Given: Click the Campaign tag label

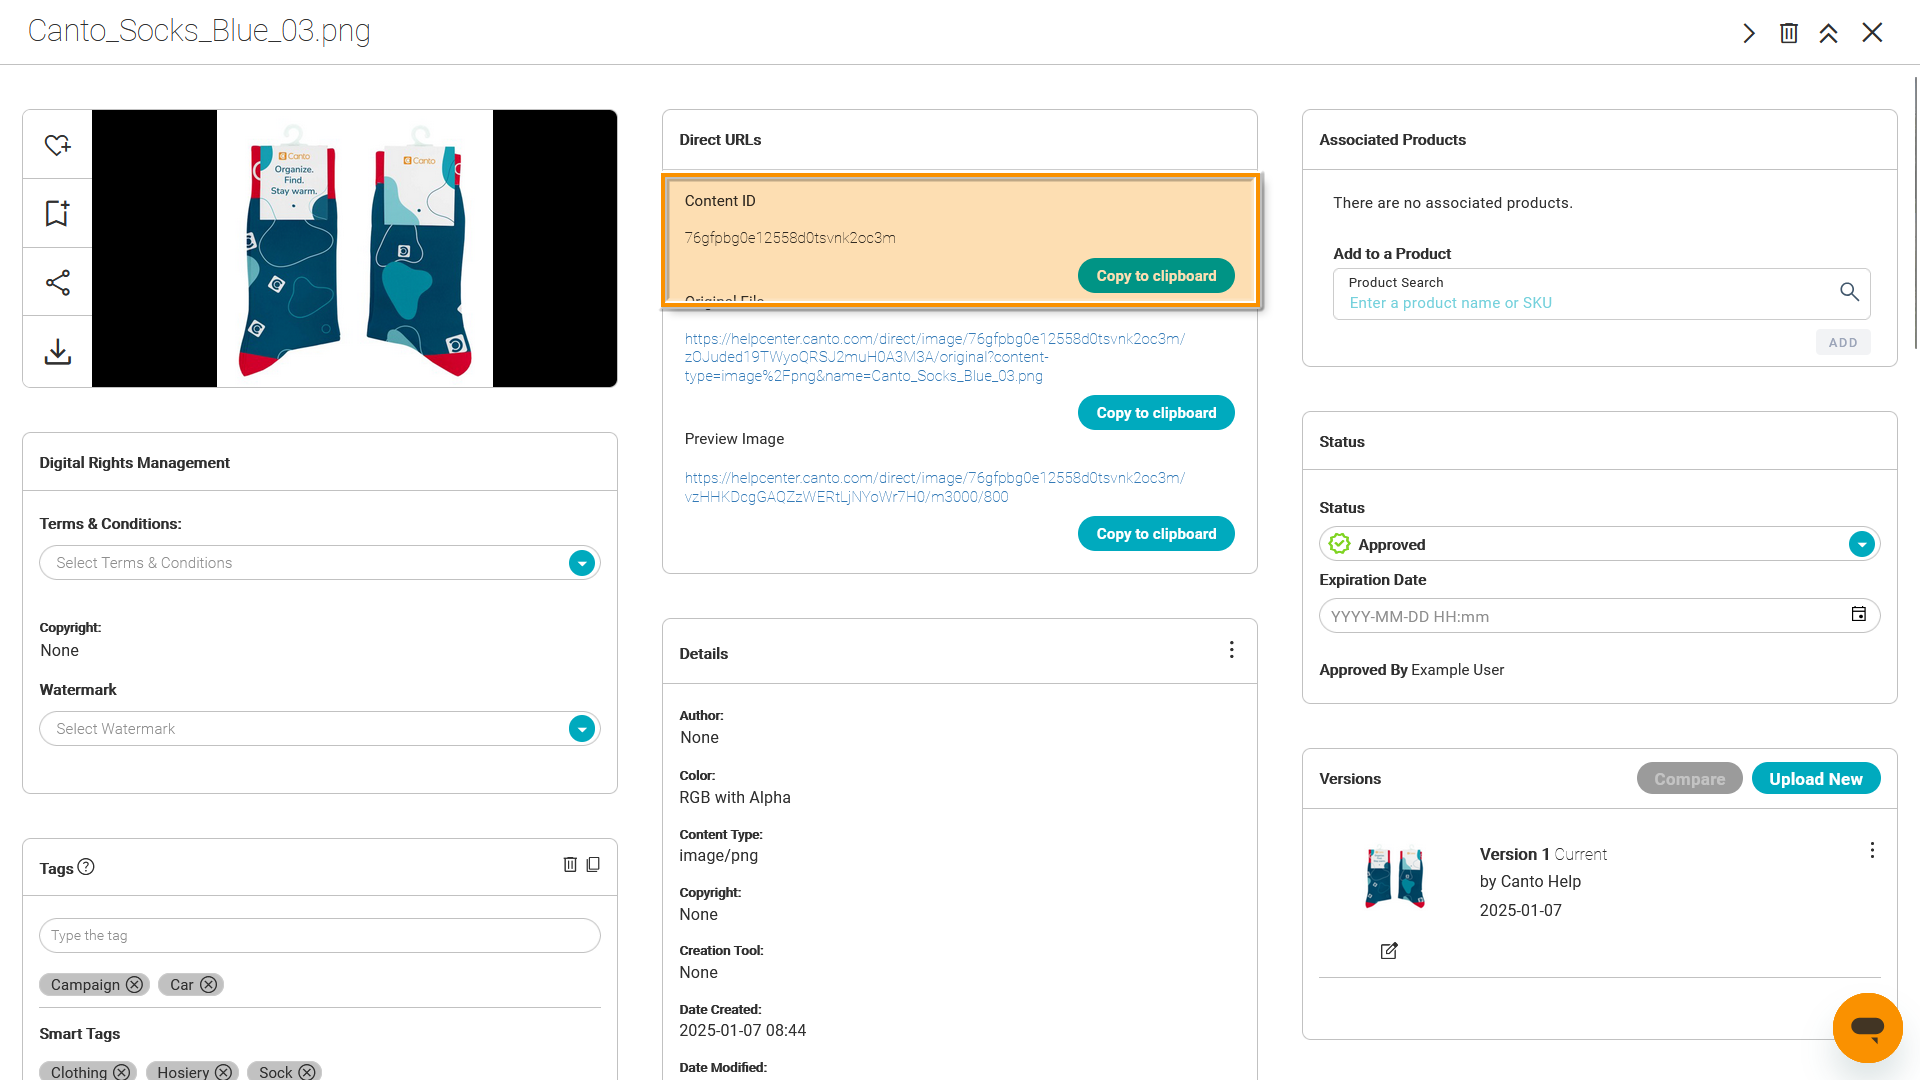Looking at the screenshot, I should (85, 985).
